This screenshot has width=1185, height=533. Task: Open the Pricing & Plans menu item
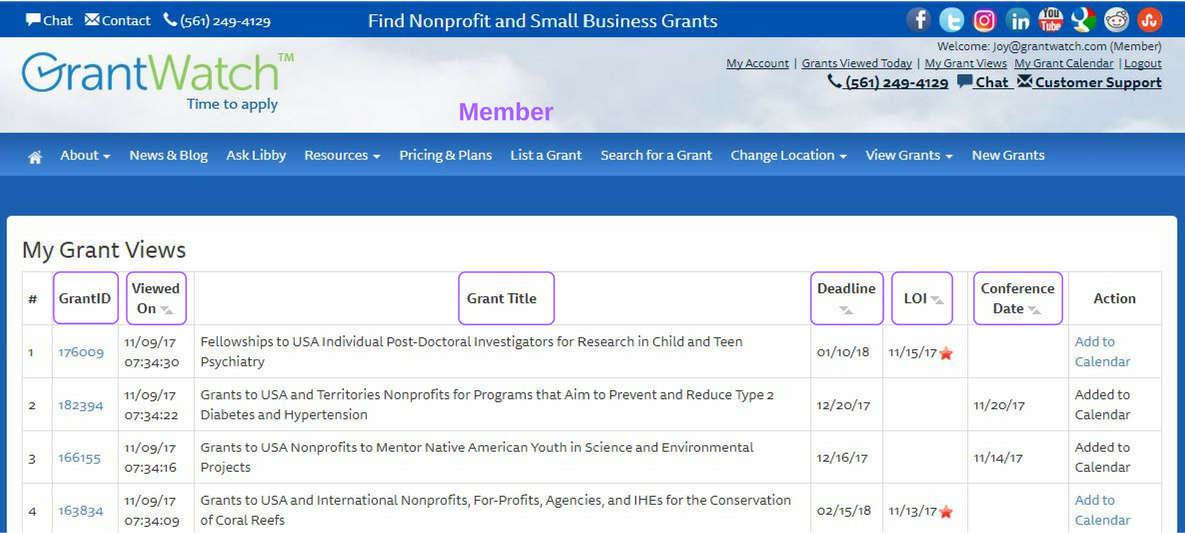pyautogui.click(x=445, y=155)
